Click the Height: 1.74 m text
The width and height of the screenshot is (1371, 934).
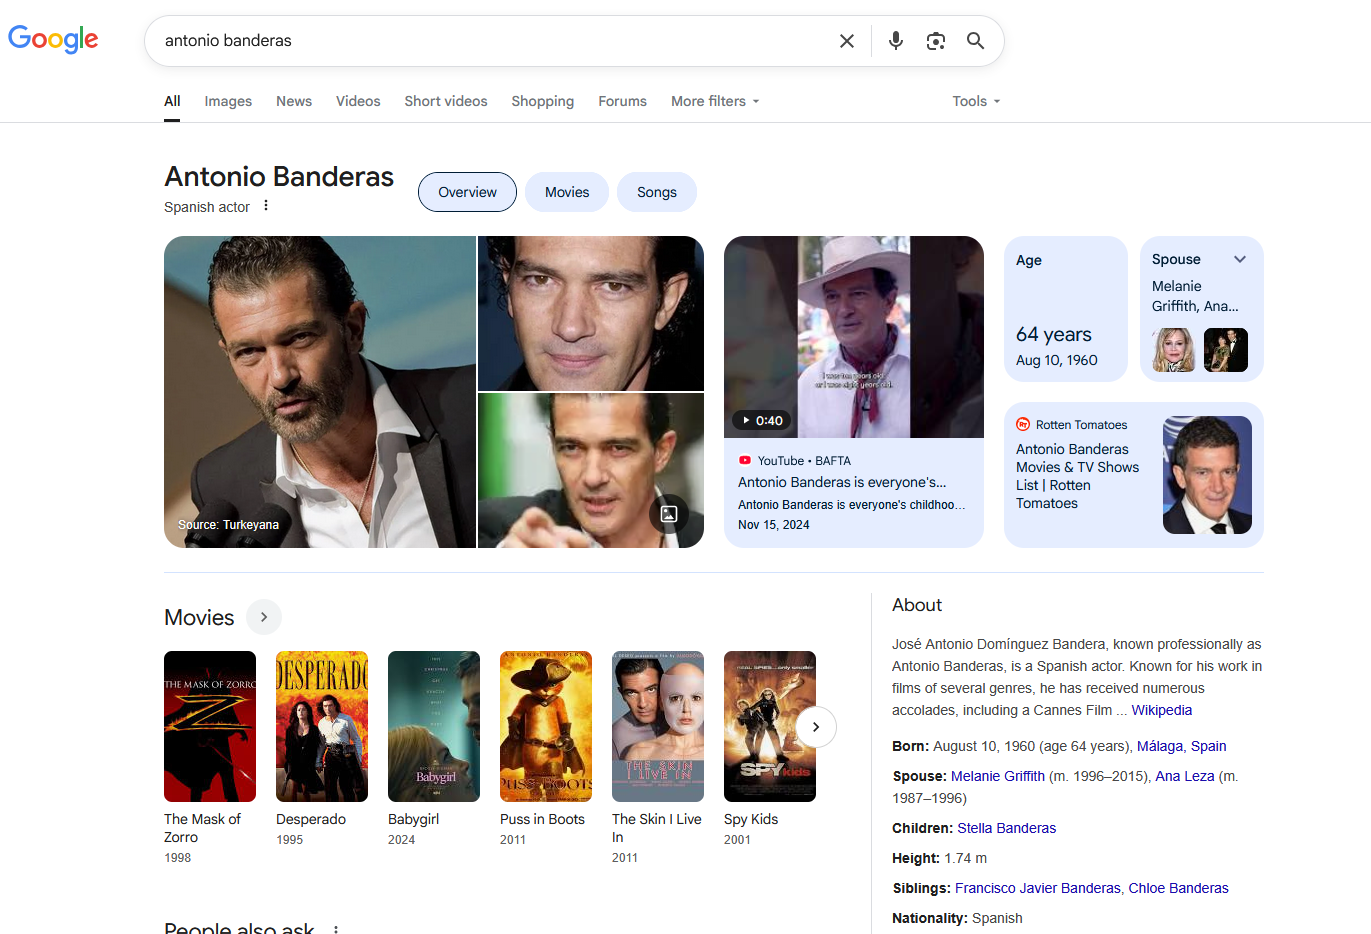pos(940,858)
